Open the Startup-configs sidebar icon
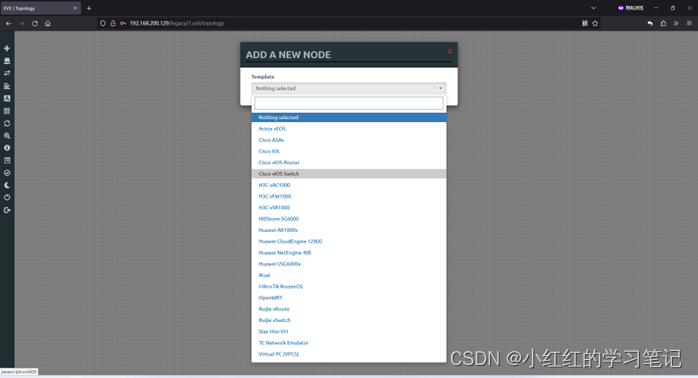Image resolution: width=698 pixels, height=378 pixels. 7,86
